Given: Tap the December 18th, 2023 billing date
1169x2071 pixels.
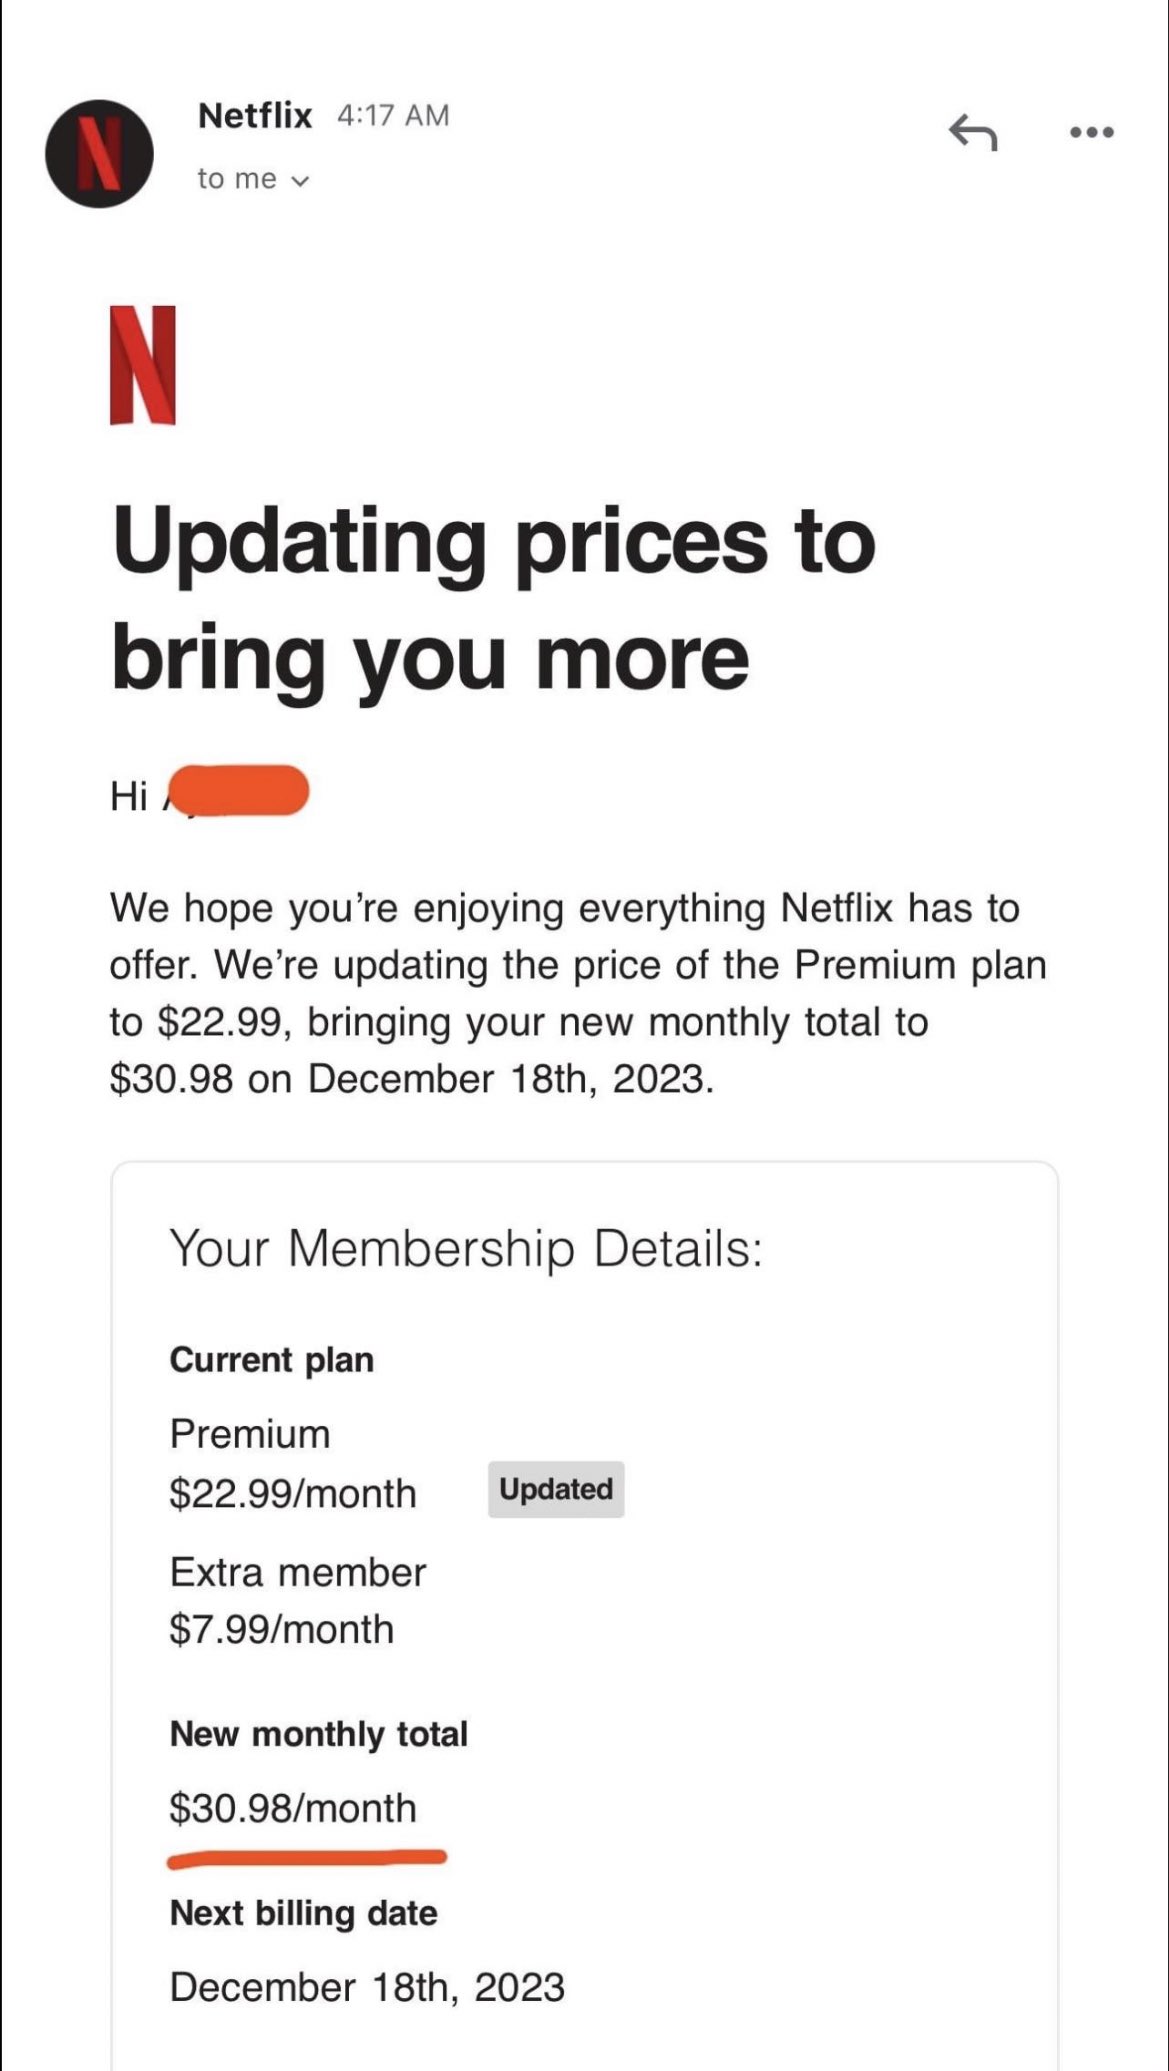Looking at the screenshot, I should (367, 1987).
